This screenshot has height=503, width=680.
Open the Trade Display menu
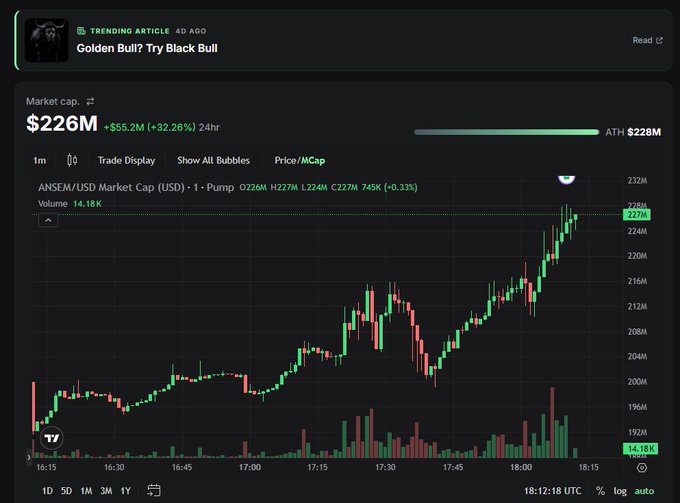[x=126, y=160]
